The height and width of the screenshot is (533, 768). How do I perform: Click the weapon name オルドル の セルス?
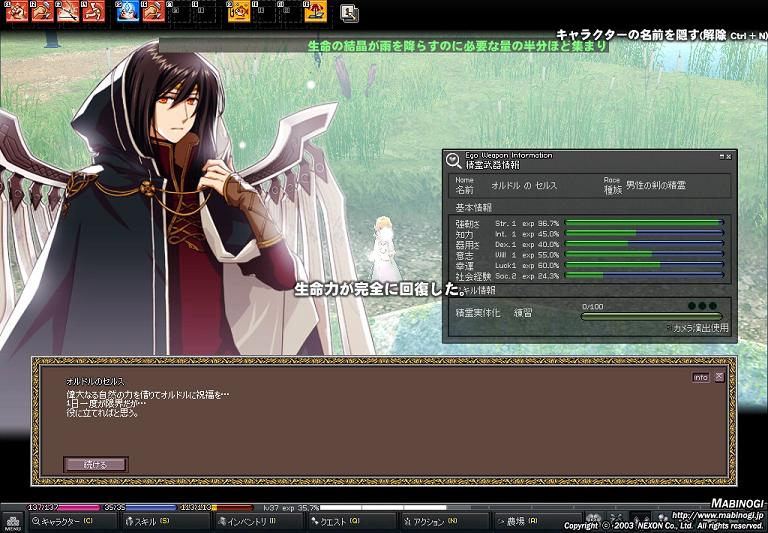(x=524, y=186)
